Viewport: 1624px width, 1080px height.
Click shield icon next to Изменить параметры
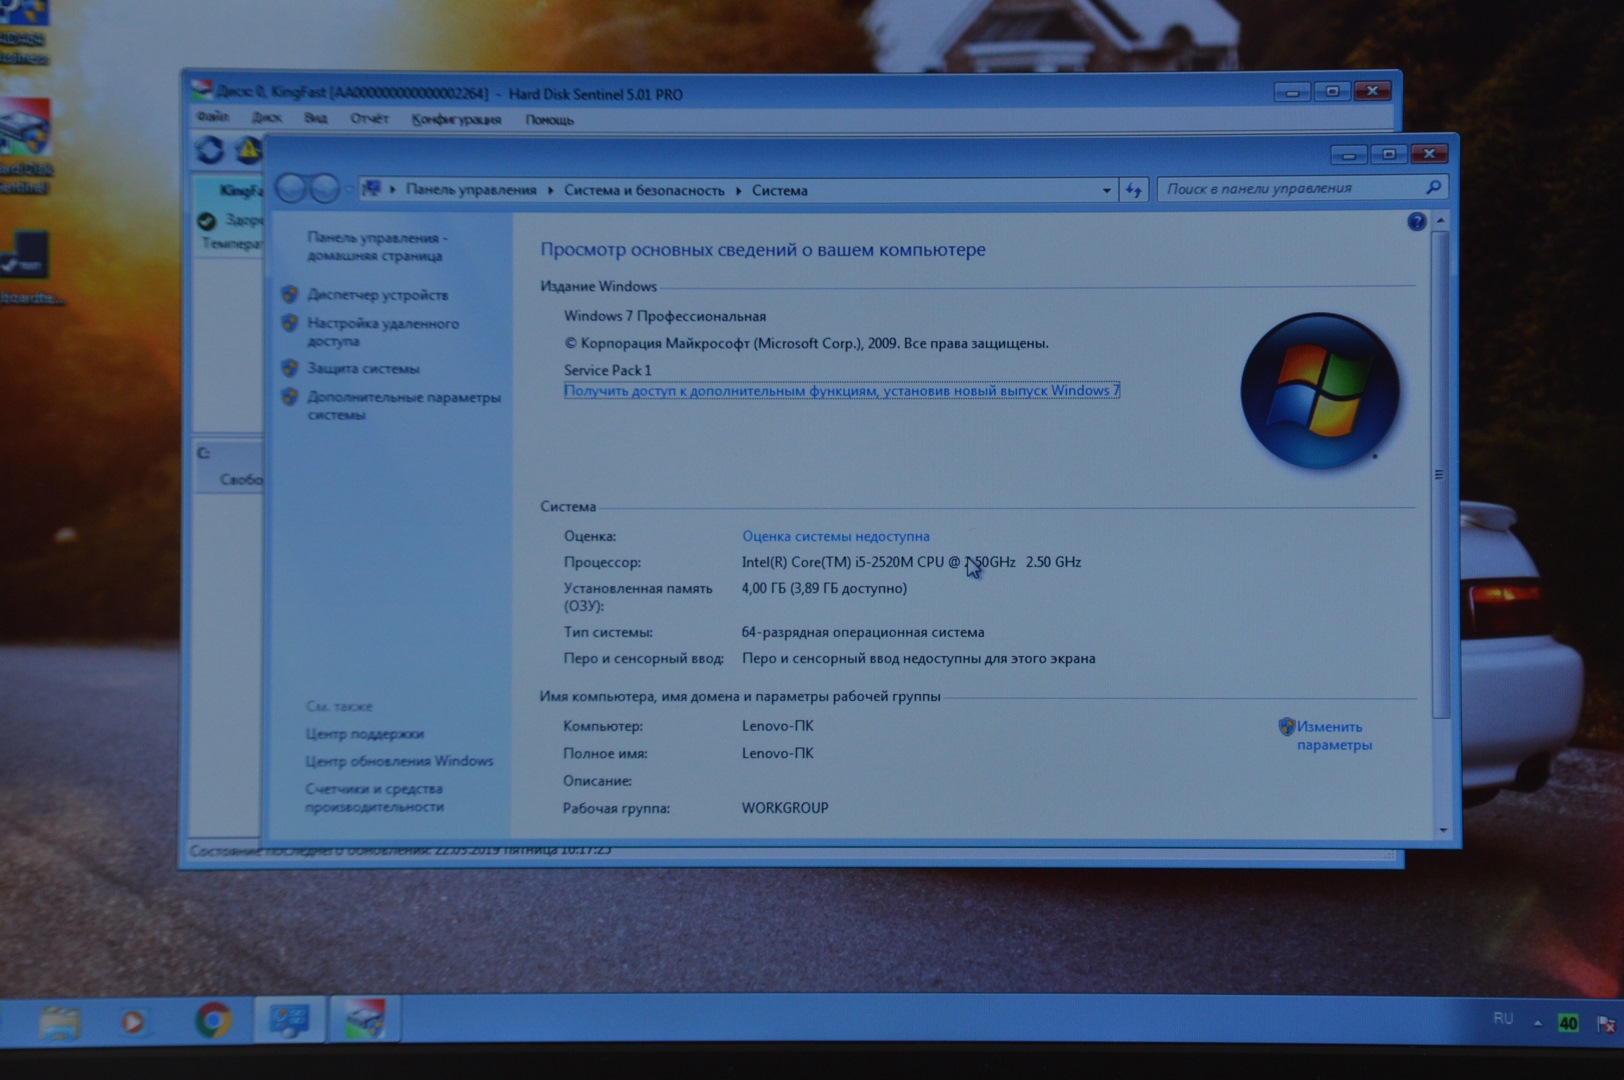(1286, 727)
